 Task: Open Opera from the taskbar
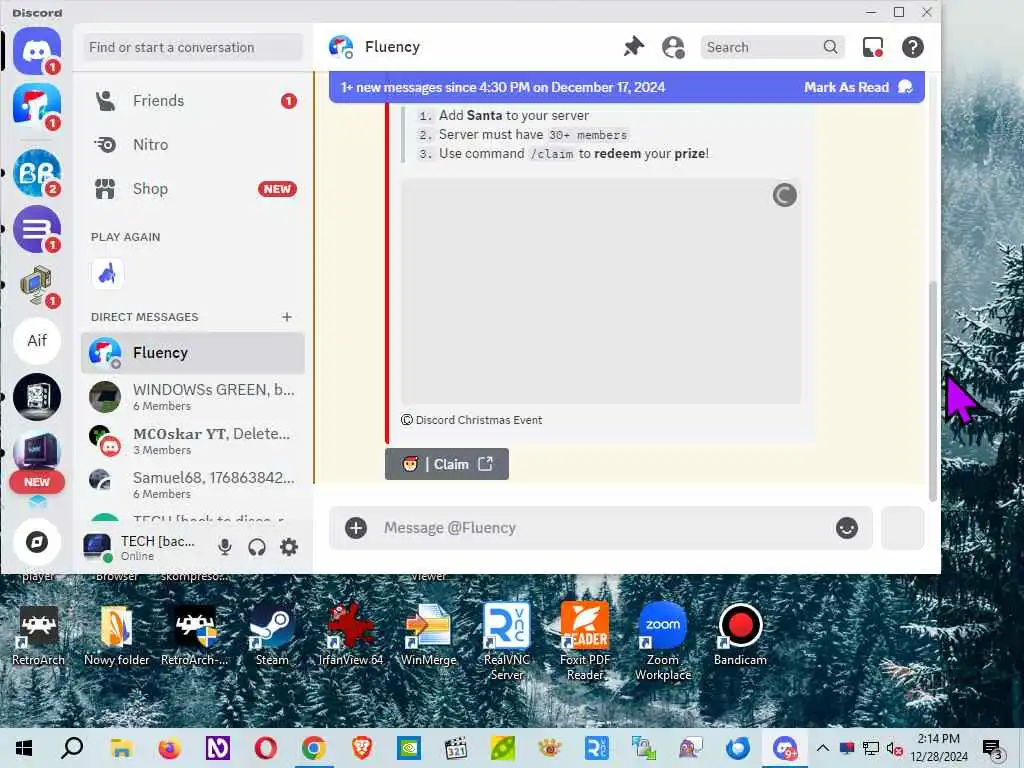tap(266, 748)
